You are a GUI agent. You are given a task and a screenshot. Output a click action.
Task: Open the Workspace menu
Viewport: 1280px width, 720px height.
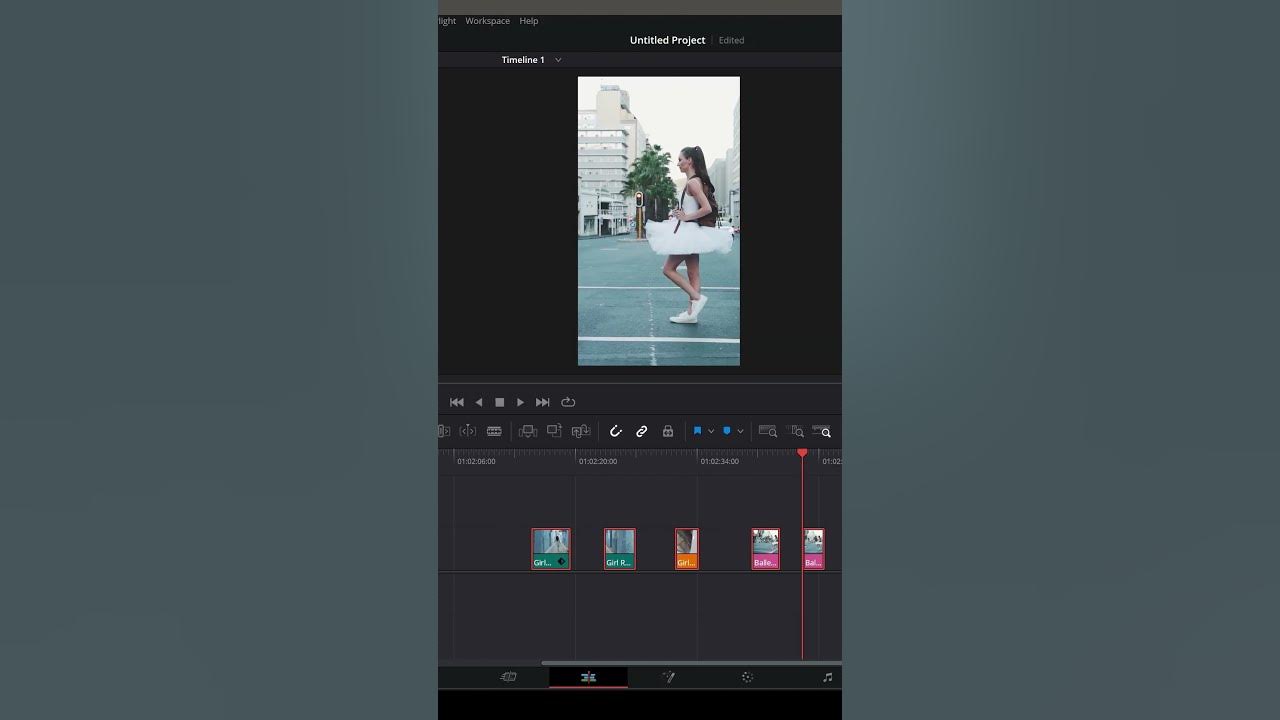[x=487, y=21]
